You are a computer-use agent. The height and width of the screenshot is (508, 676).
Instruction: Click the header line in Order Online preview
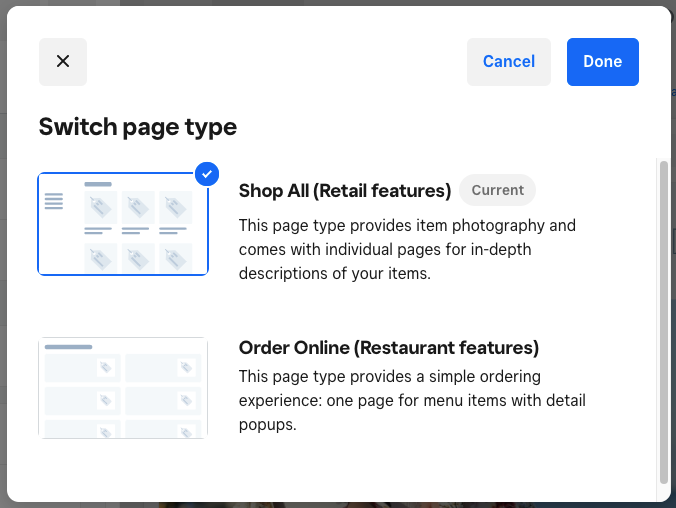click(69, 347)
